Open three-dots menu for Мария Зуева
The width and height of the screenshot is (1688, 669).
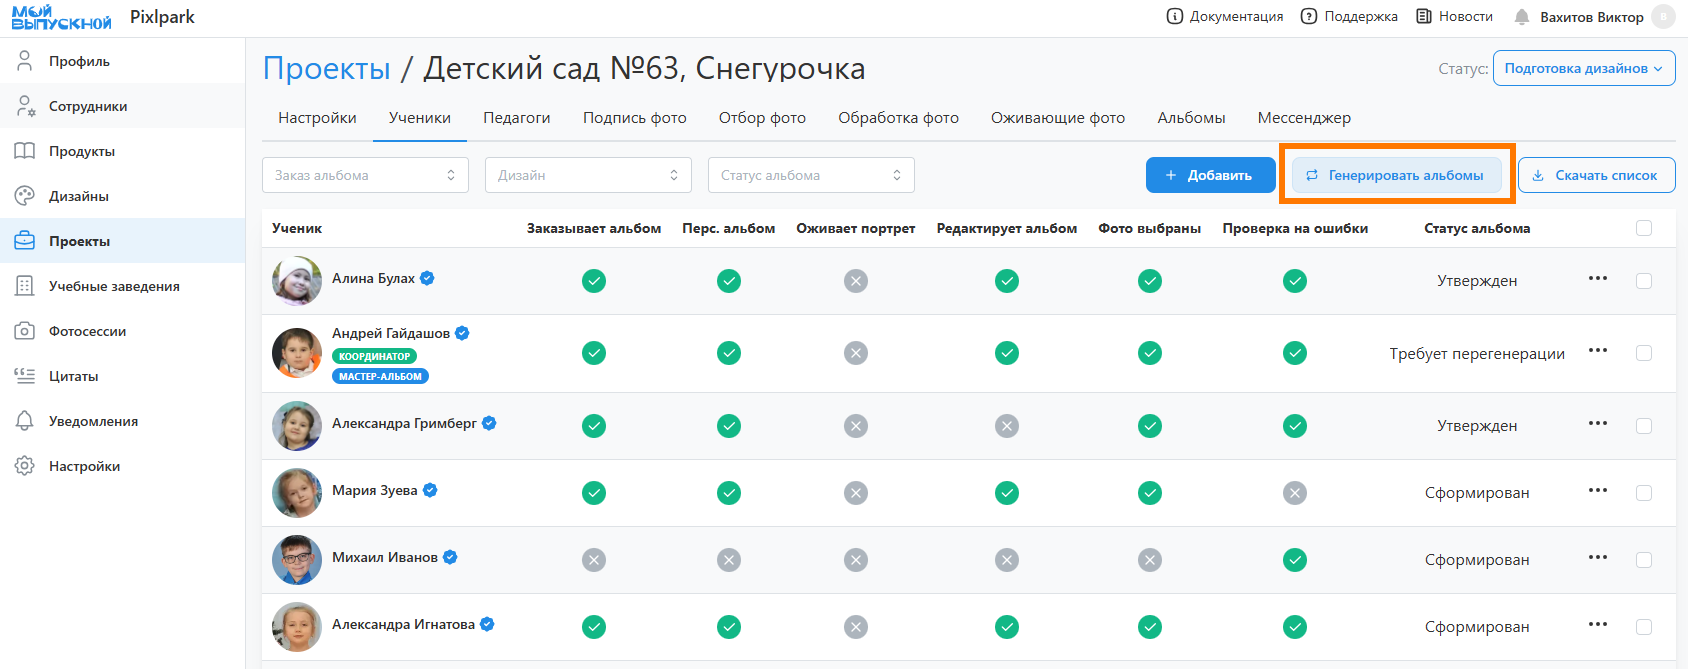(1598, 491)
